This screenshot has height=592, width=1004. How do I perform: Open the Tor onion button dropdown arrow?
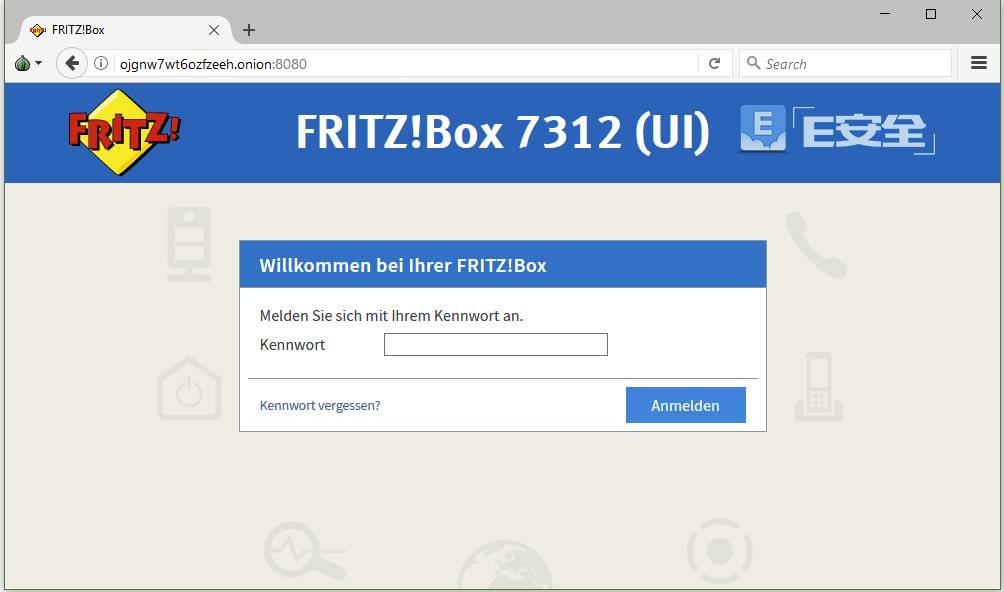(x=38, y=63)
